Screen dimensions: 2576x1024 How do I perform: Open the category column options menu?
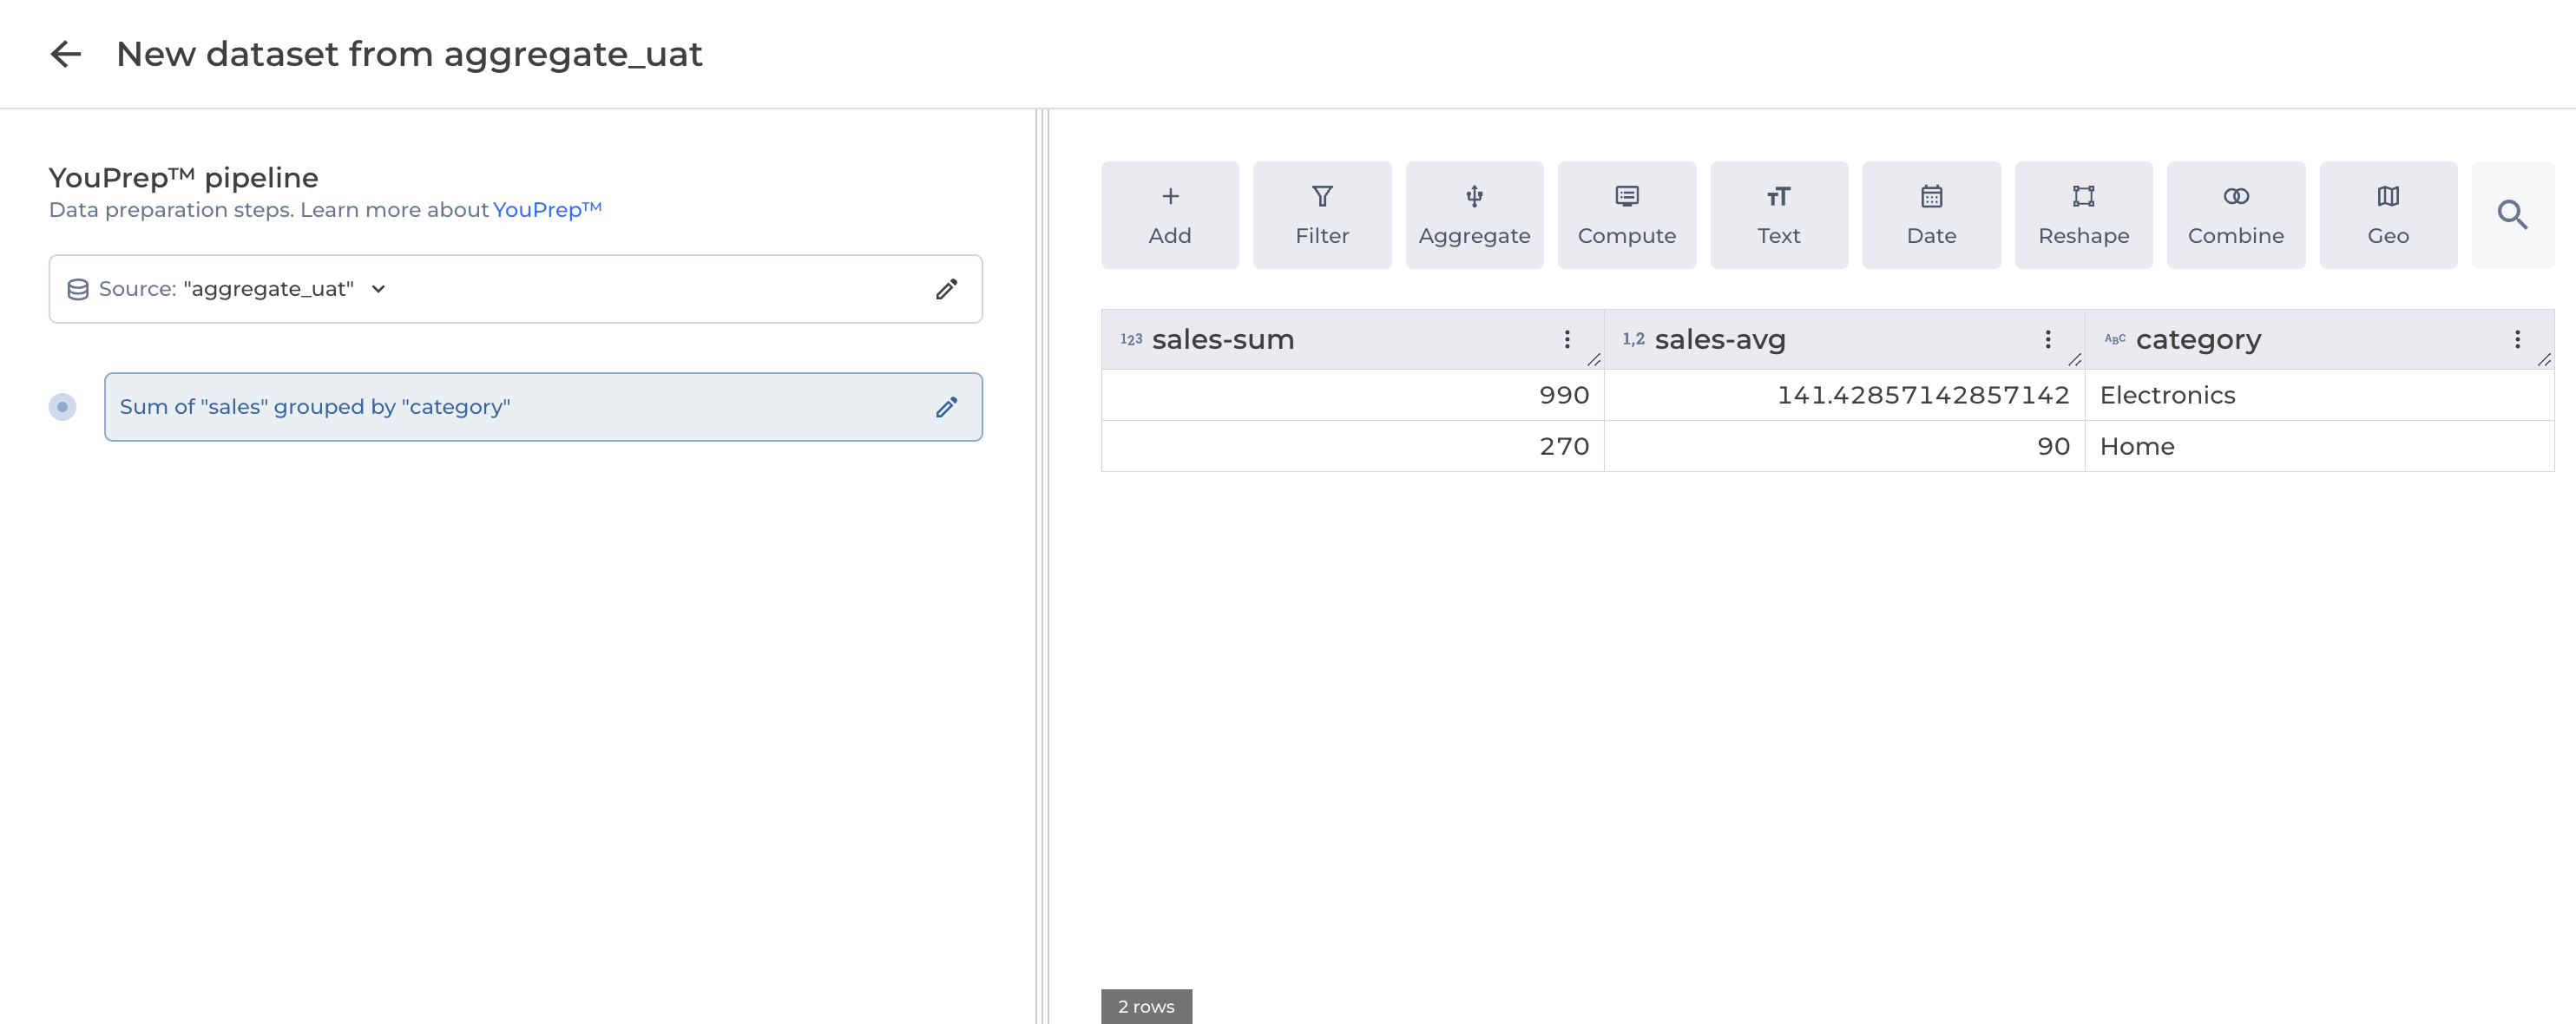click(x=2517, y=339)
